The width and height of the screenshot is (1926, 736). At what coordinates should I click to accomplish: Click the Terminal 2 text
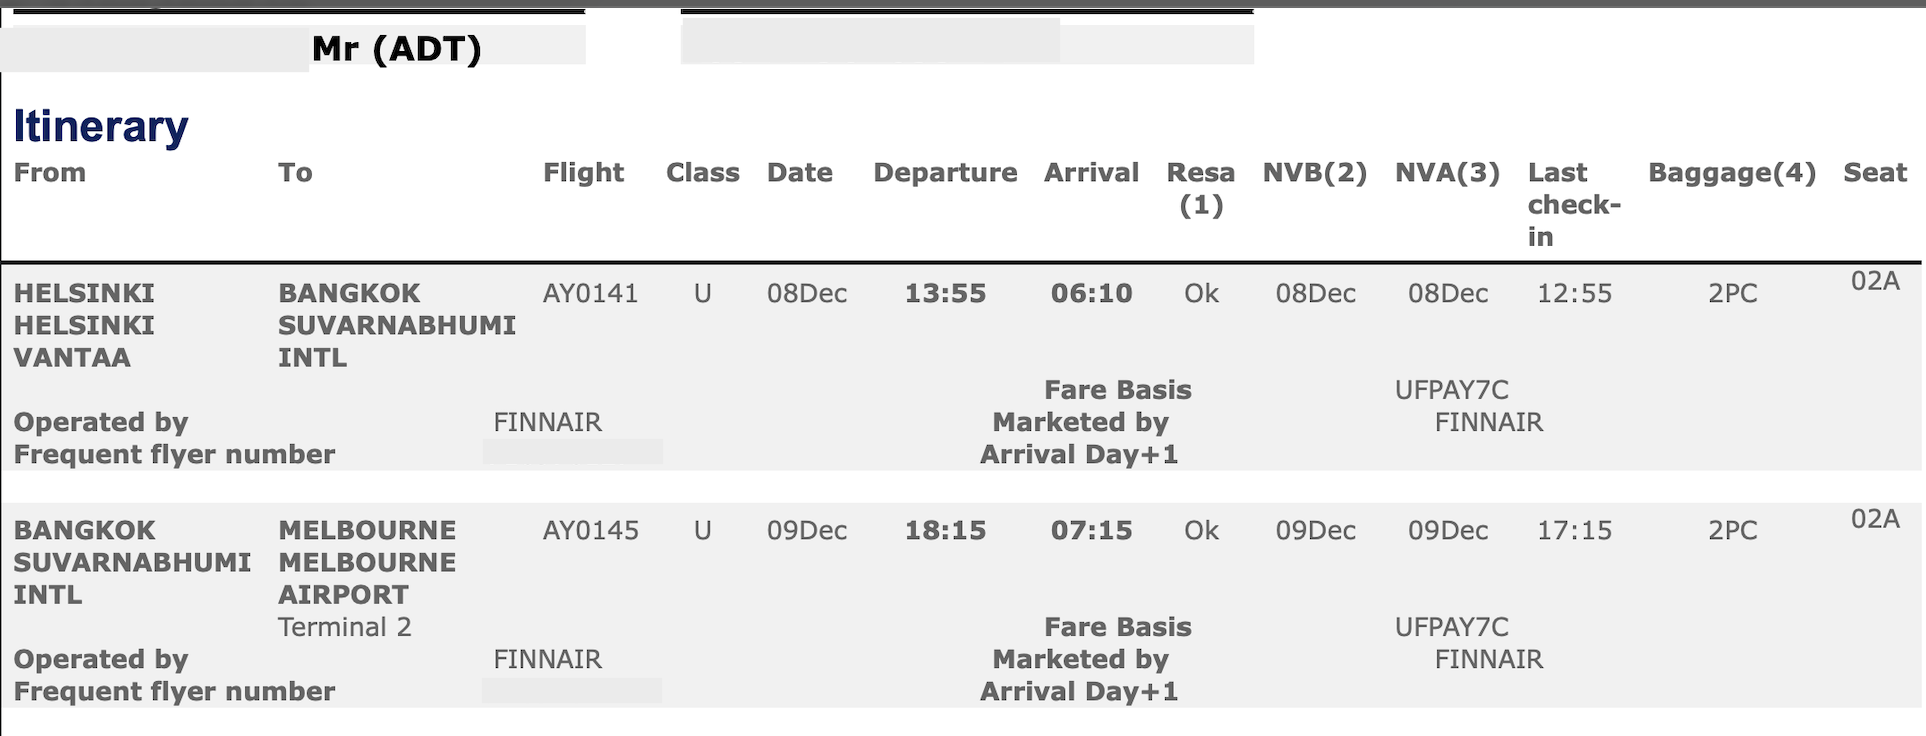click(344, 628)
